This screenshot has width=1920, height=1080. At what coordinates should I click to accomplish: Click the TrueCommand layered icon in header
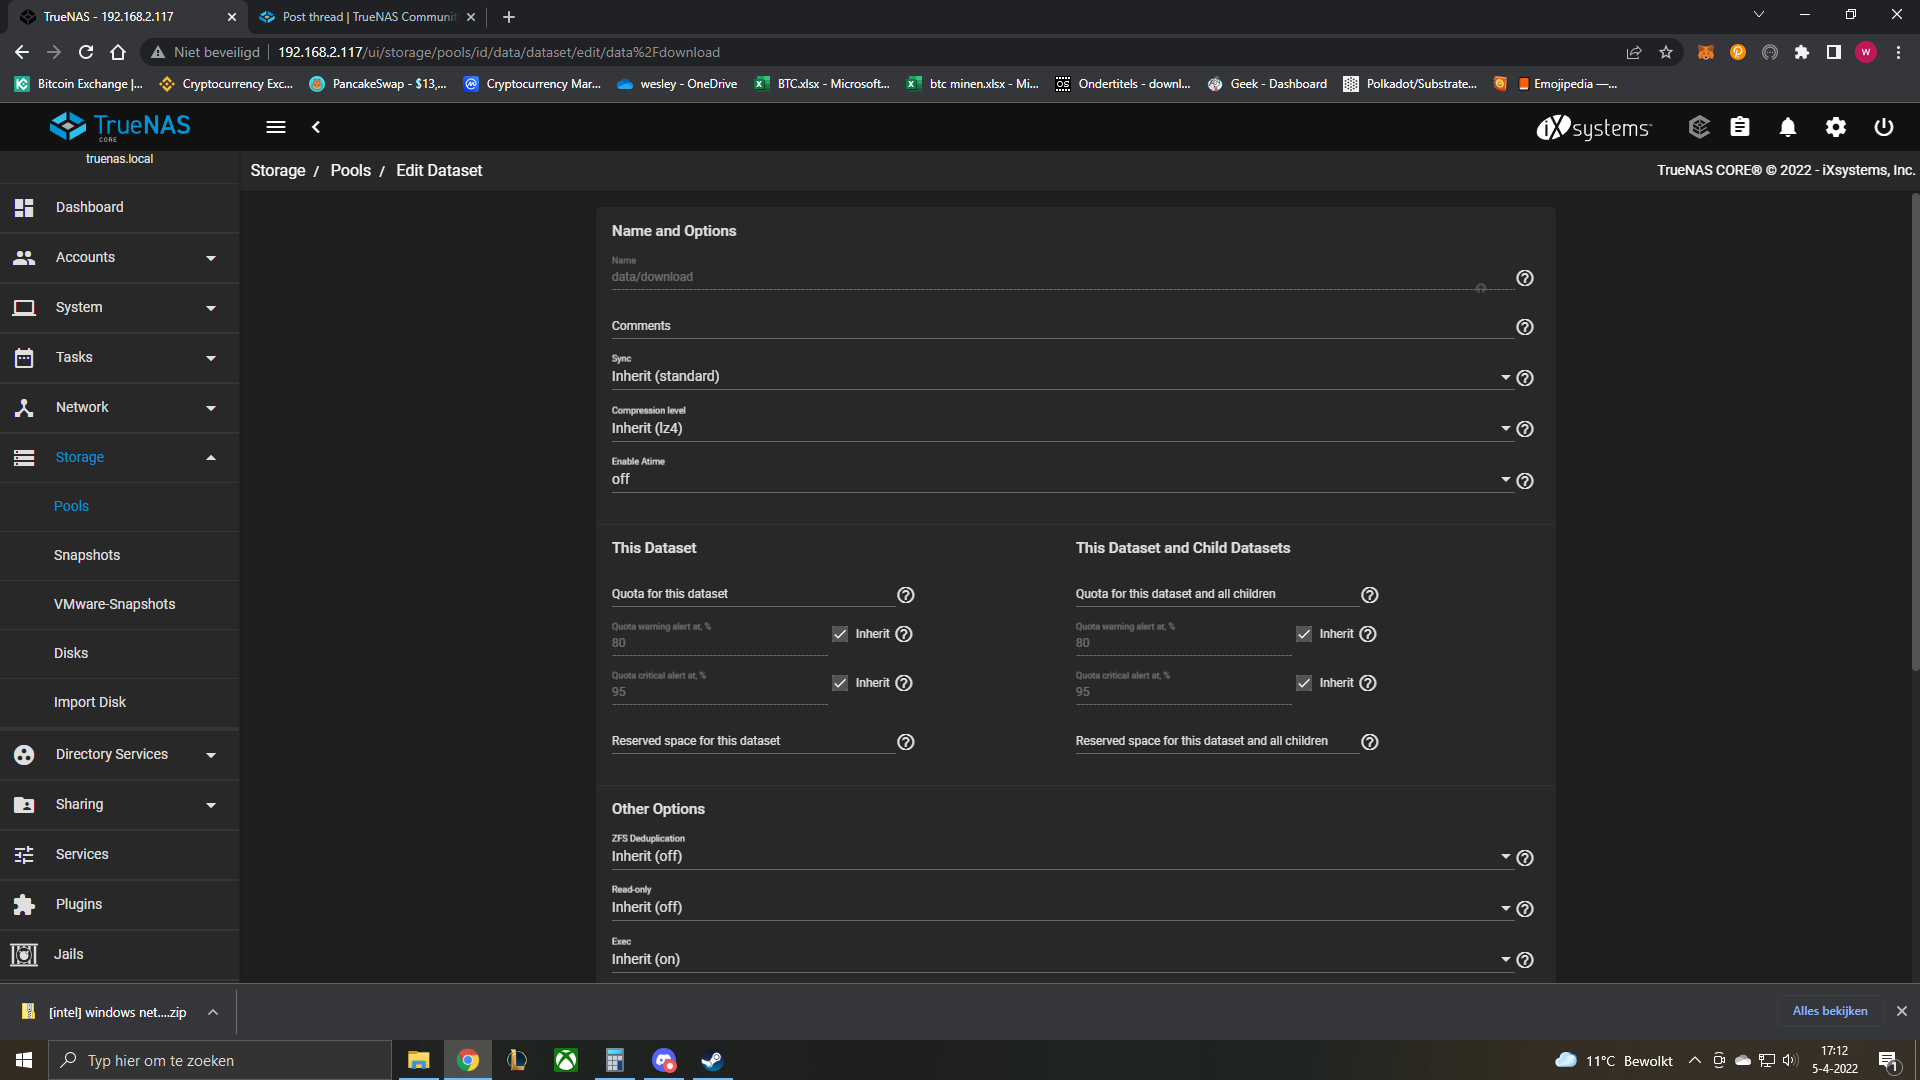click(x=1698, y=127)
